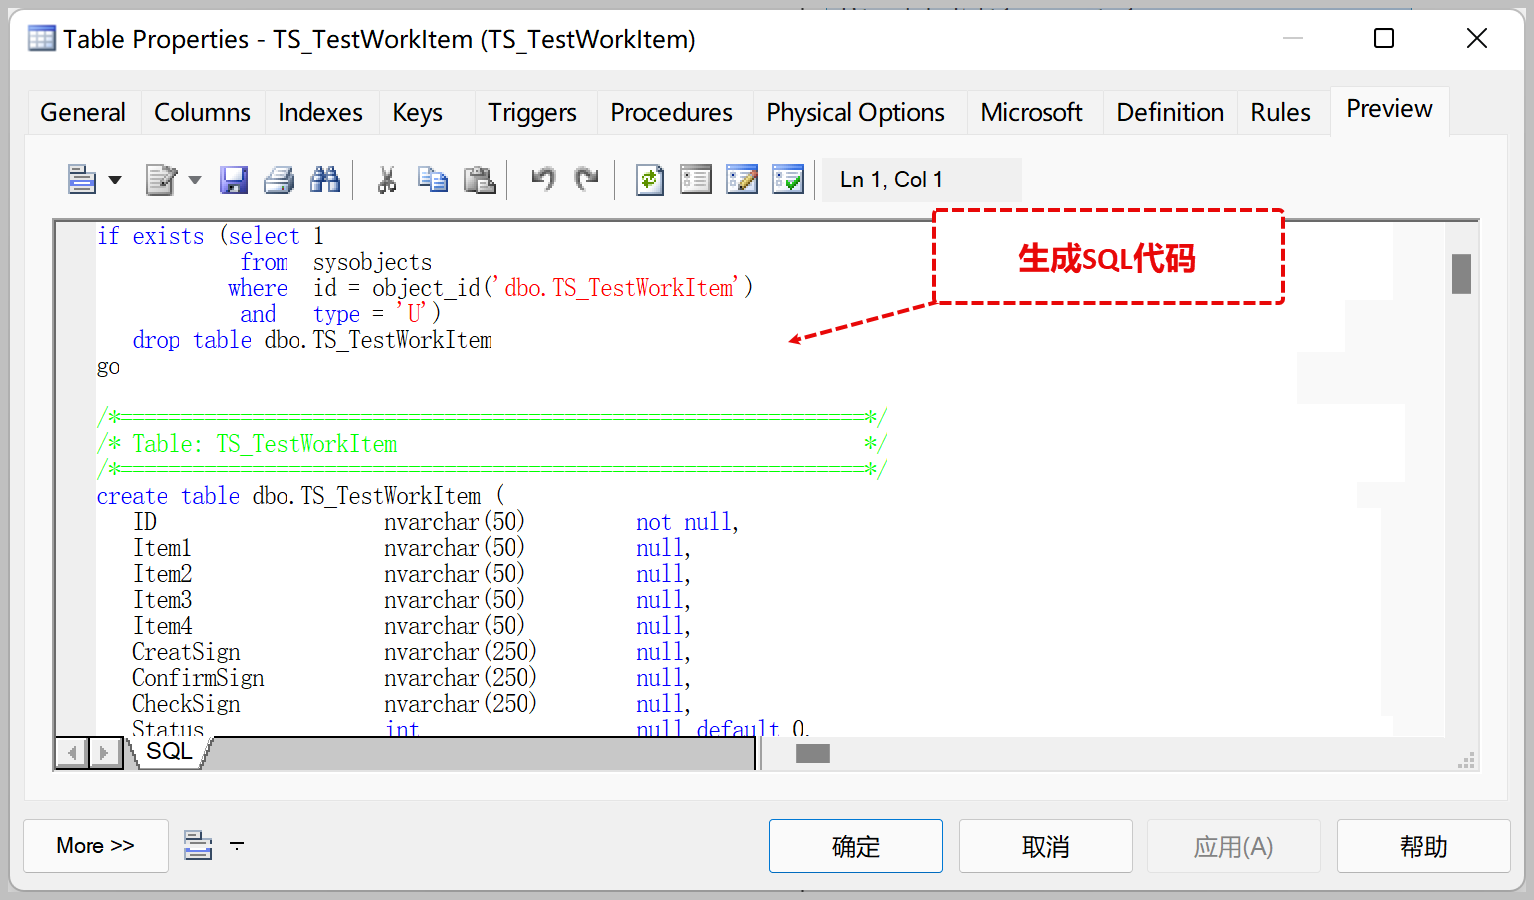Click the 'sysobjects' text in SQL
Viewport: 1534px width, 900px height.
coord(372,262)
